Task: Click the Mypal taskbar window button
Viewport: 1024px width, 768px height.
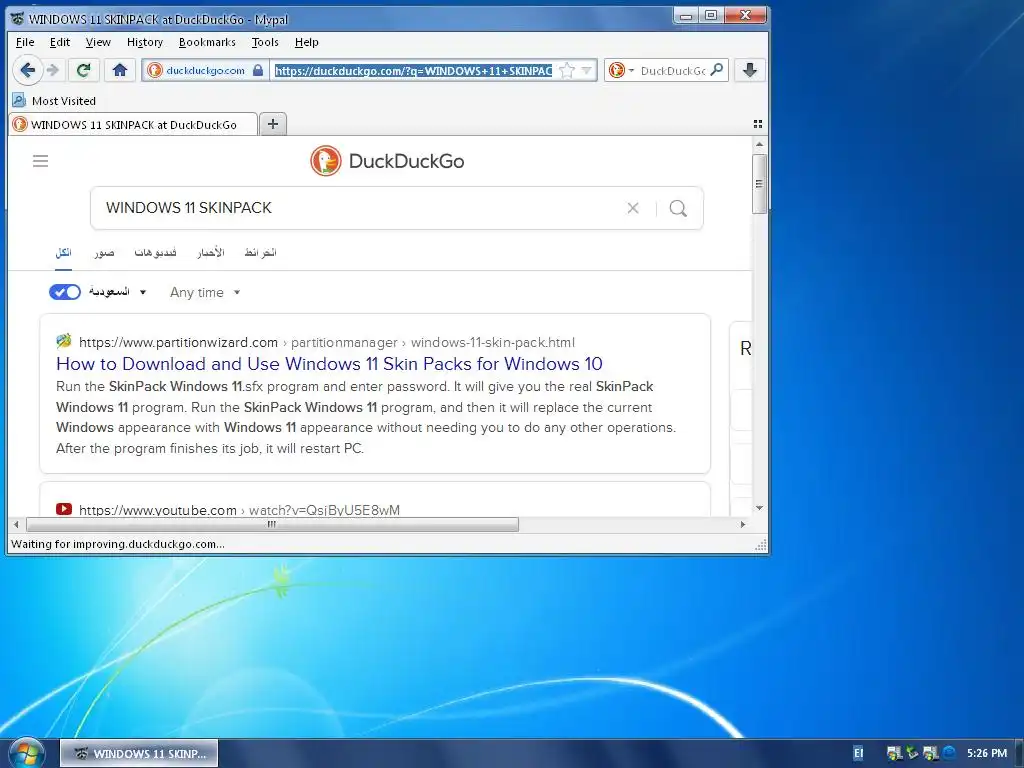Action: tap(139, 754)
